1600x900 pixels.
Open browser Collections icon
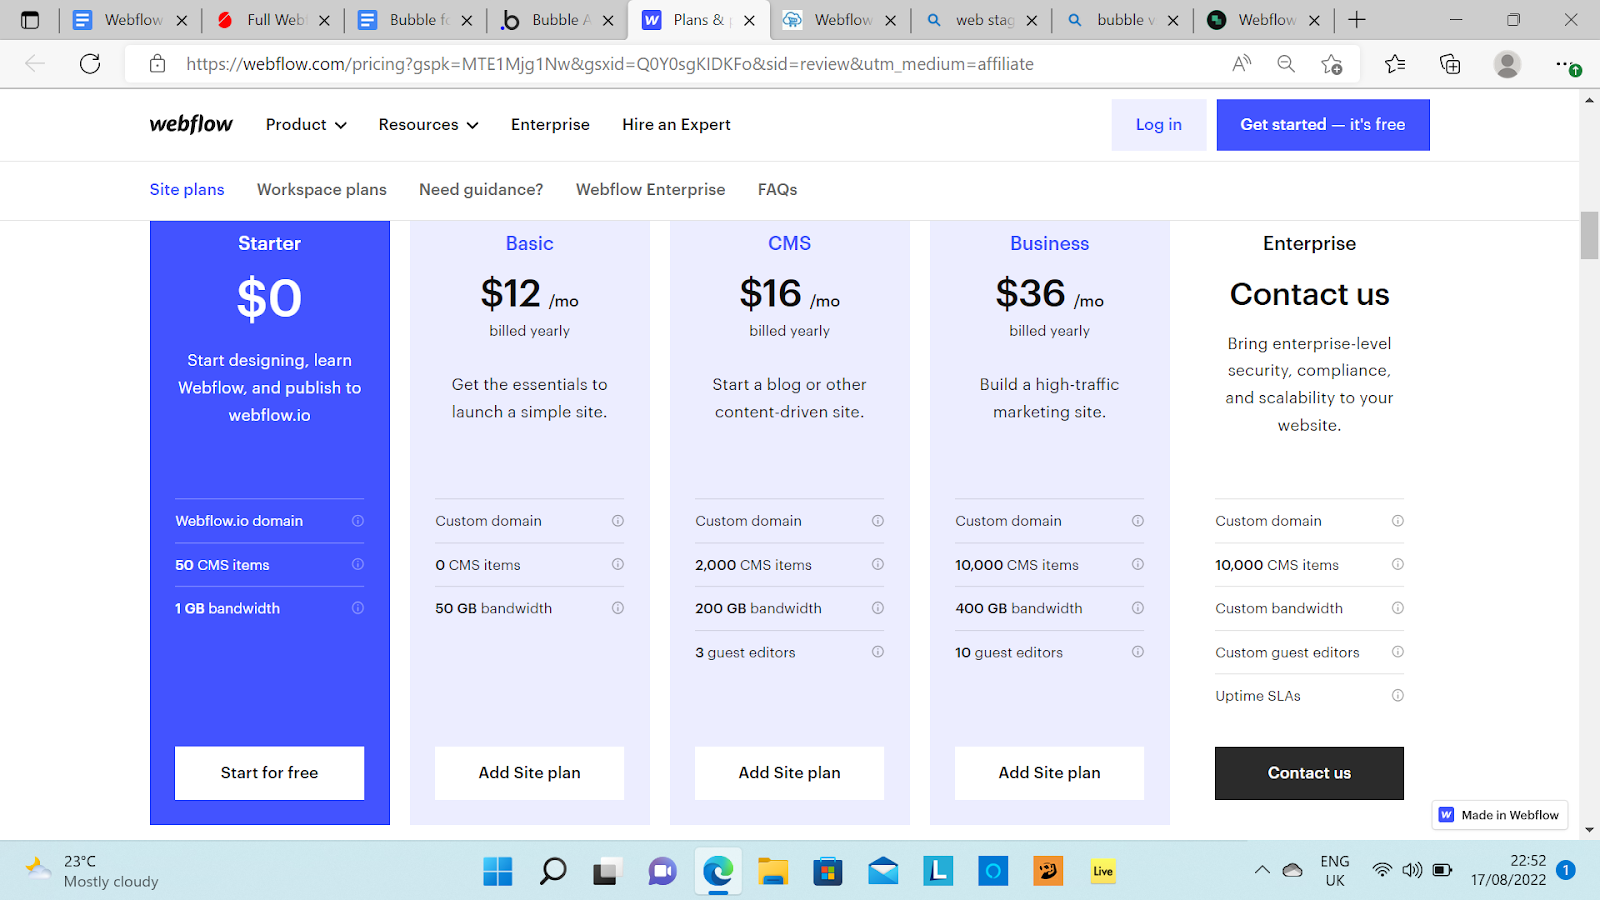1450,64
